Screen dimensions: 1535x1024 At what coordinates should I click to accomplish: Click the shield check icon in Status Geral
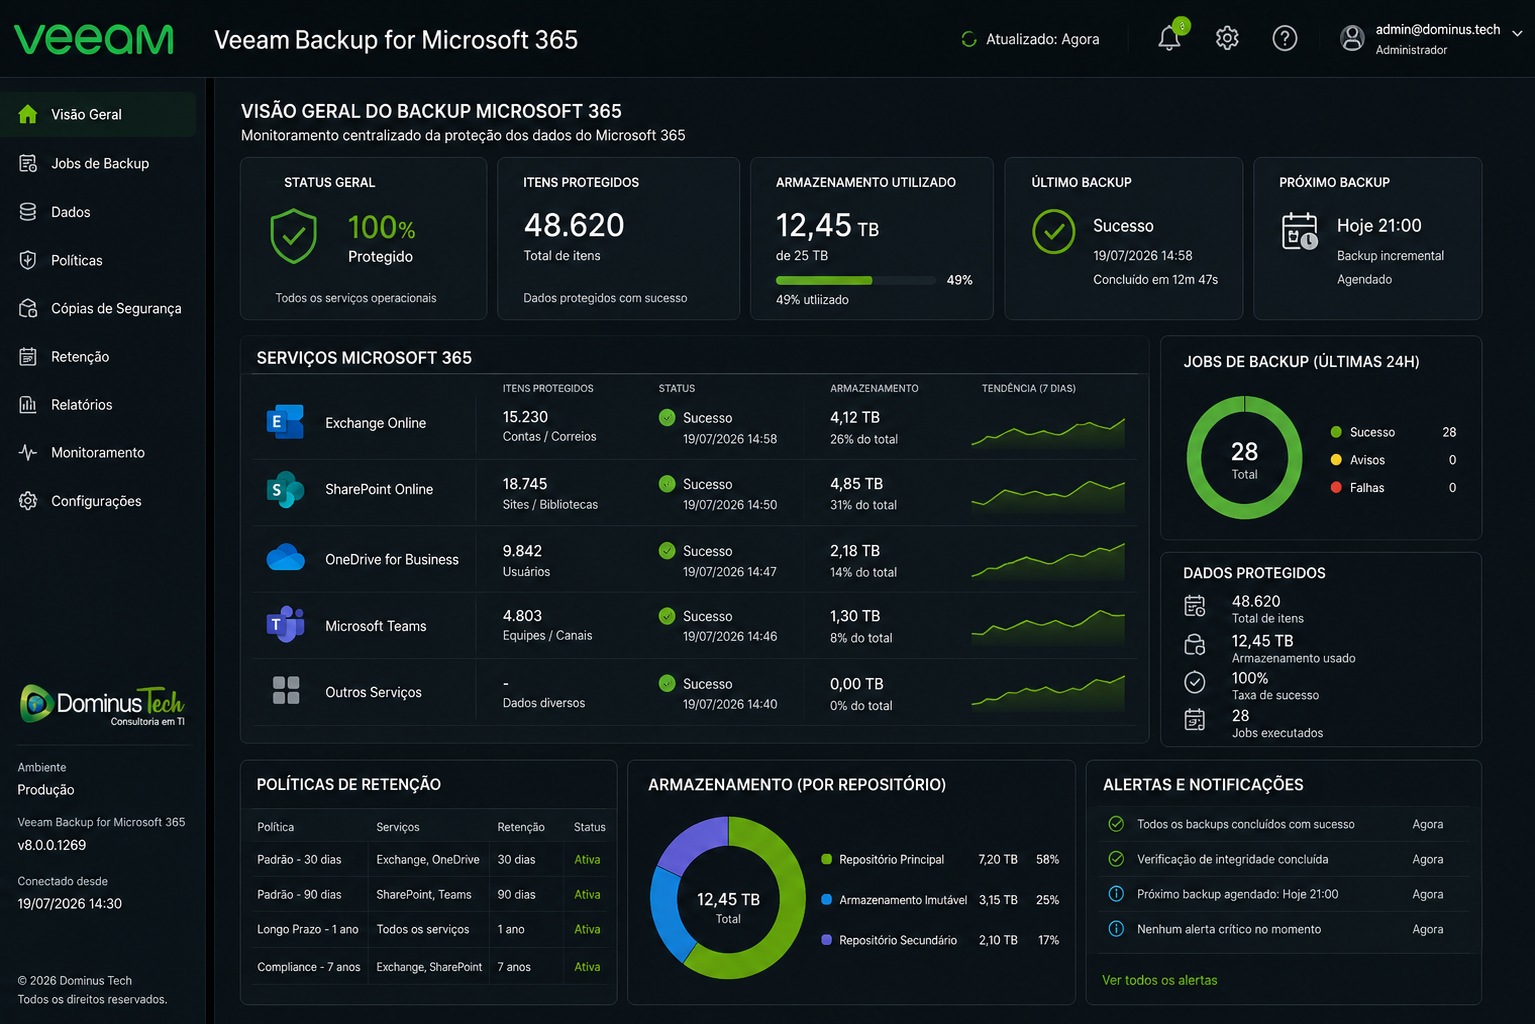pos(294,236)
